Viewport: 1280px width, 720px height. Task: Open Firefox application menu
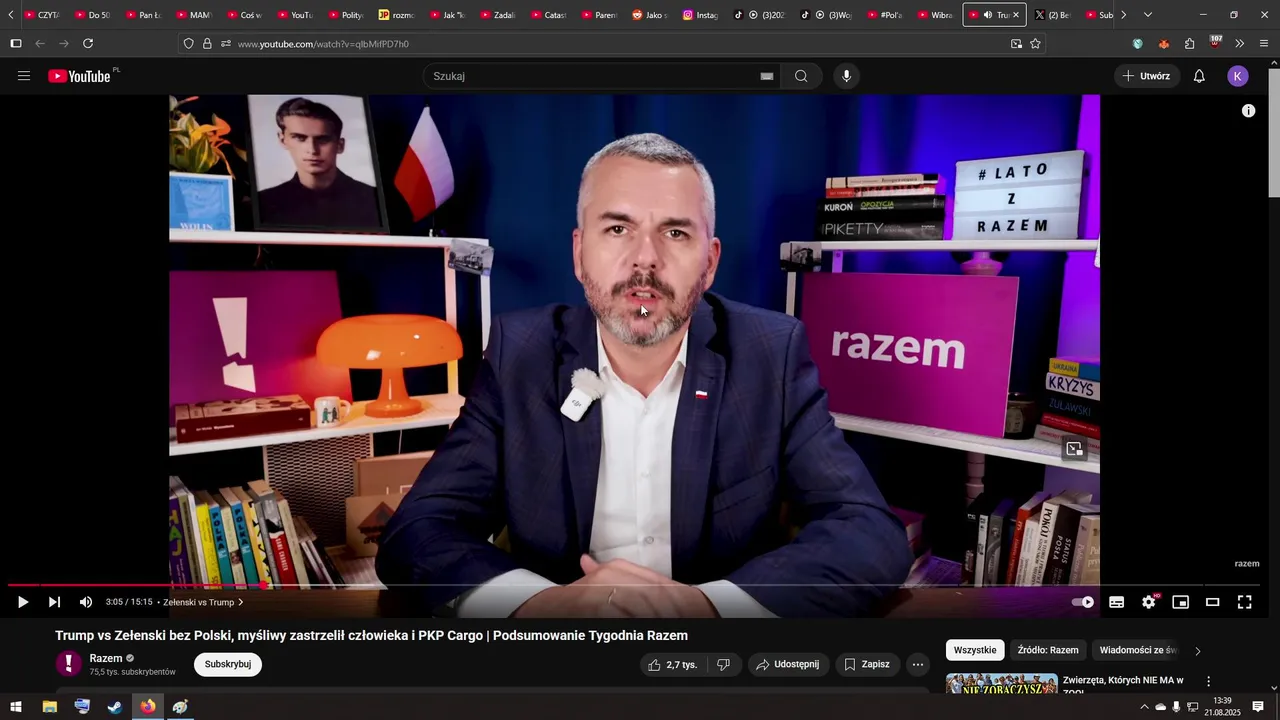[x=1264, y=44]
